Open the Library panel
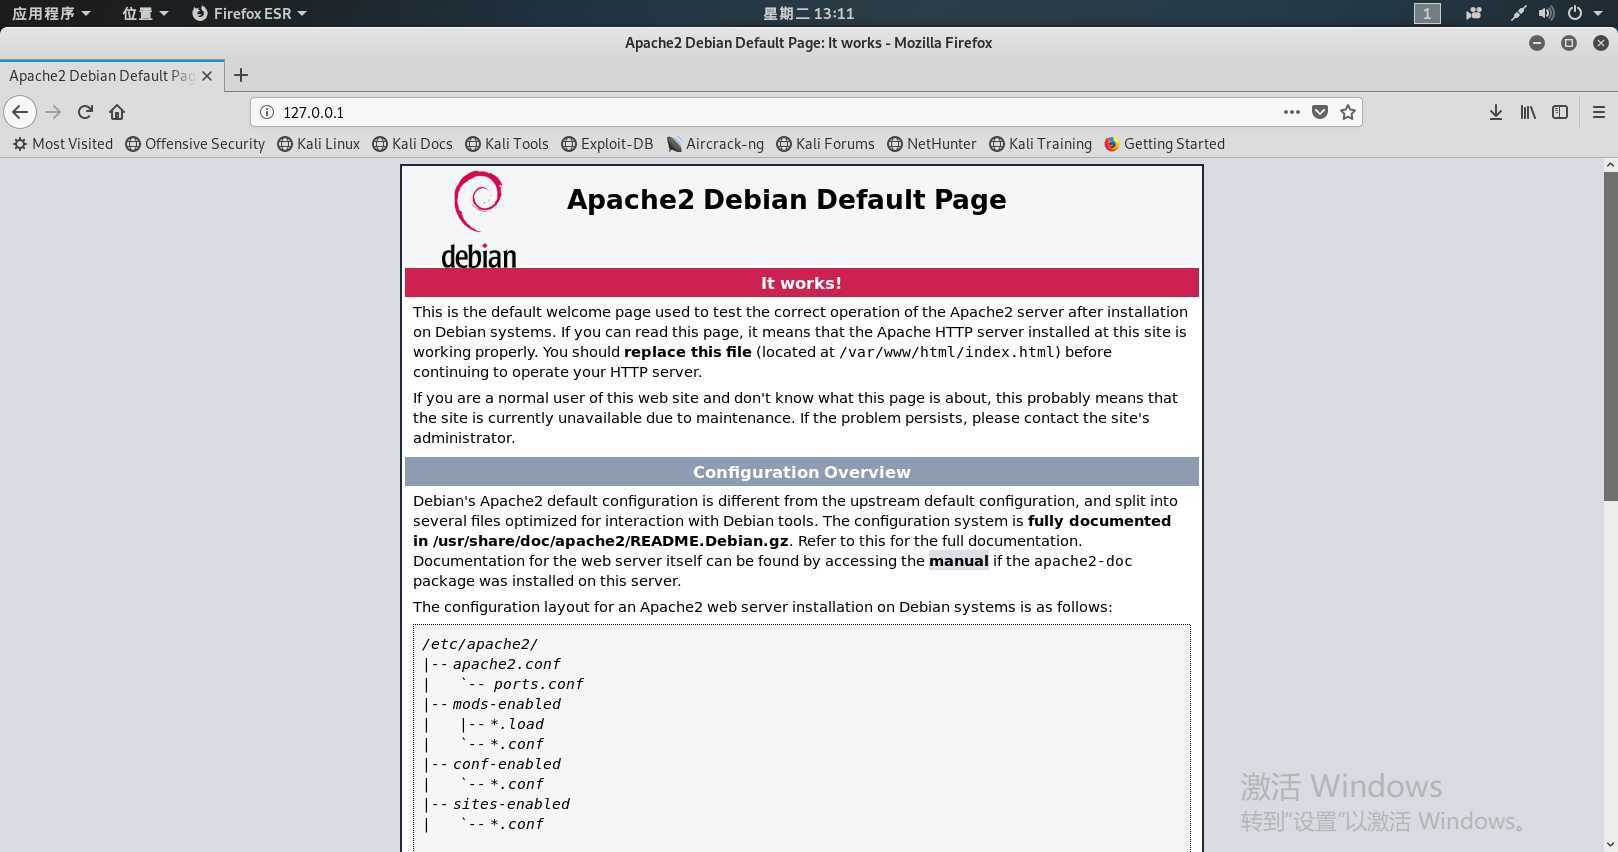1618x852 pixels. [1528, 112]
